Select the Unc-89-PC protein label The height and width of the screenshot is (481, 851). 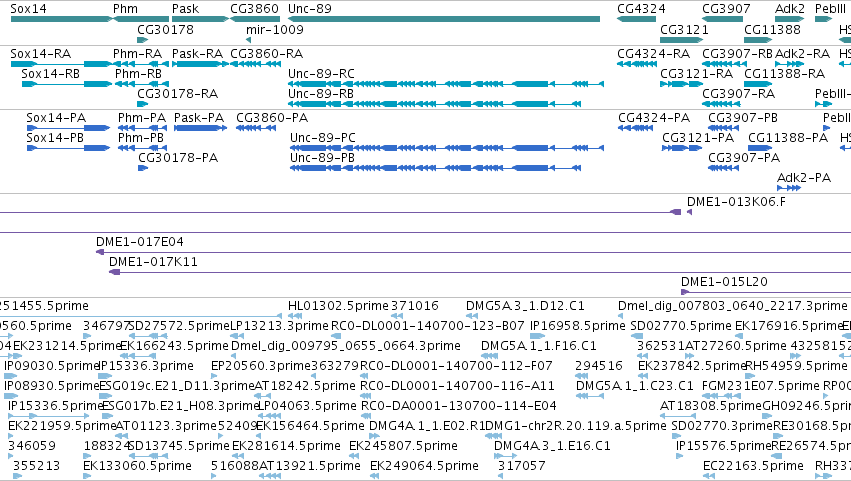323,137
